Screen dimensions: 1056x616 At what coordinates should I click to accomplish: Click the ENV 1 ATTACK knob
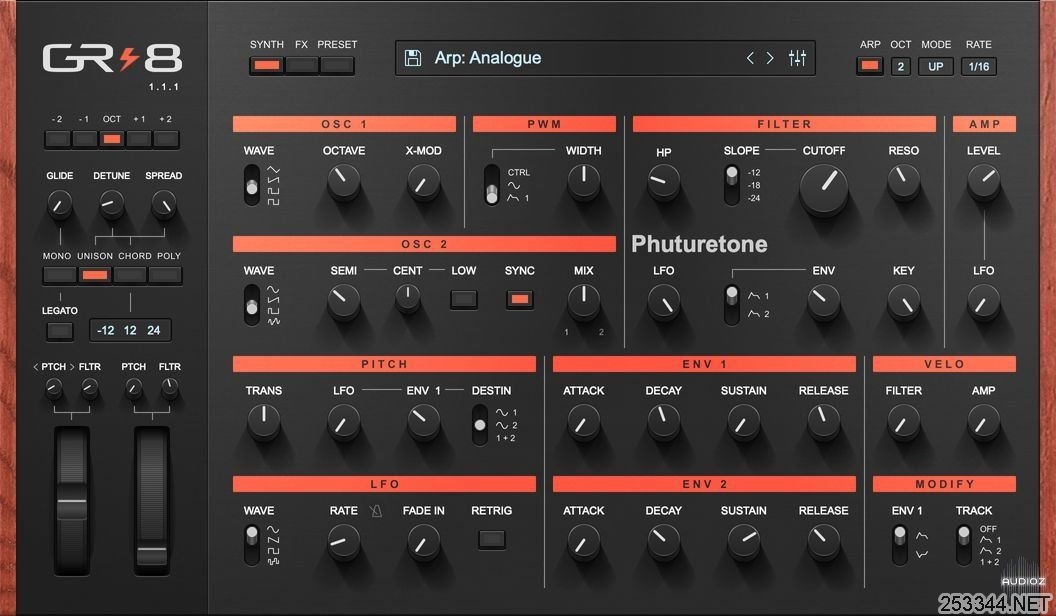(x=583, y=421)
